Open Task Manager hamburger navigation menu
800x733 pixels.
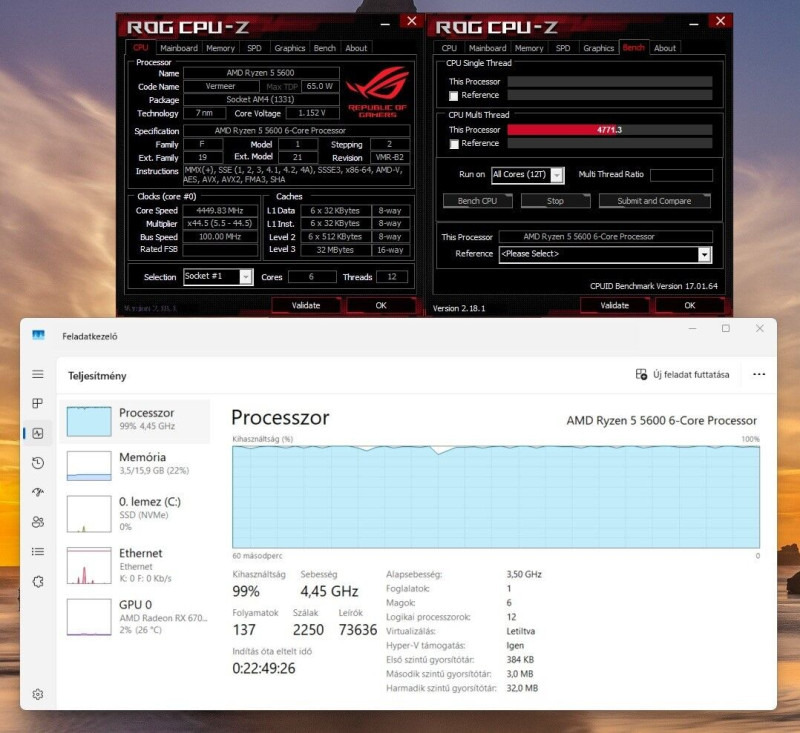(38, 374)
